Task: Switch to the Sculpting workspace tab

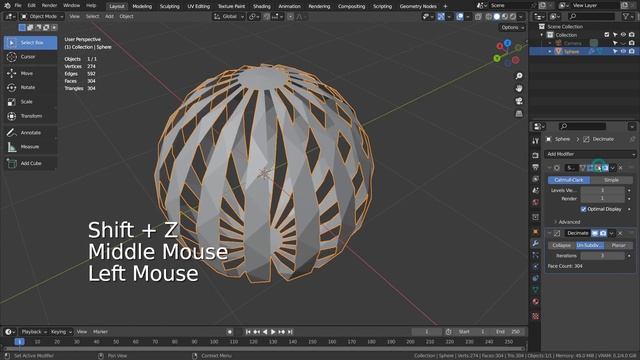Action: click(169, 6)
